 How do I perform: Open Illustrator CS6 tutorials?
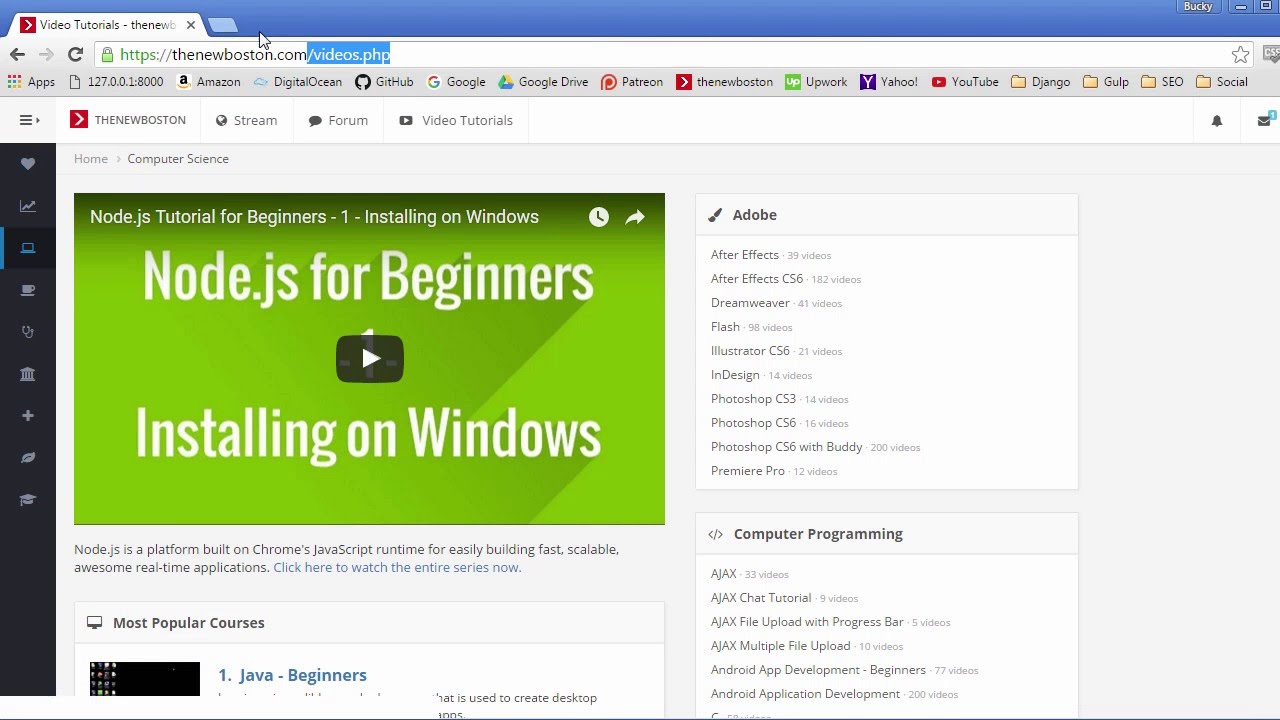pyautogui.click(x=750, y=351)
